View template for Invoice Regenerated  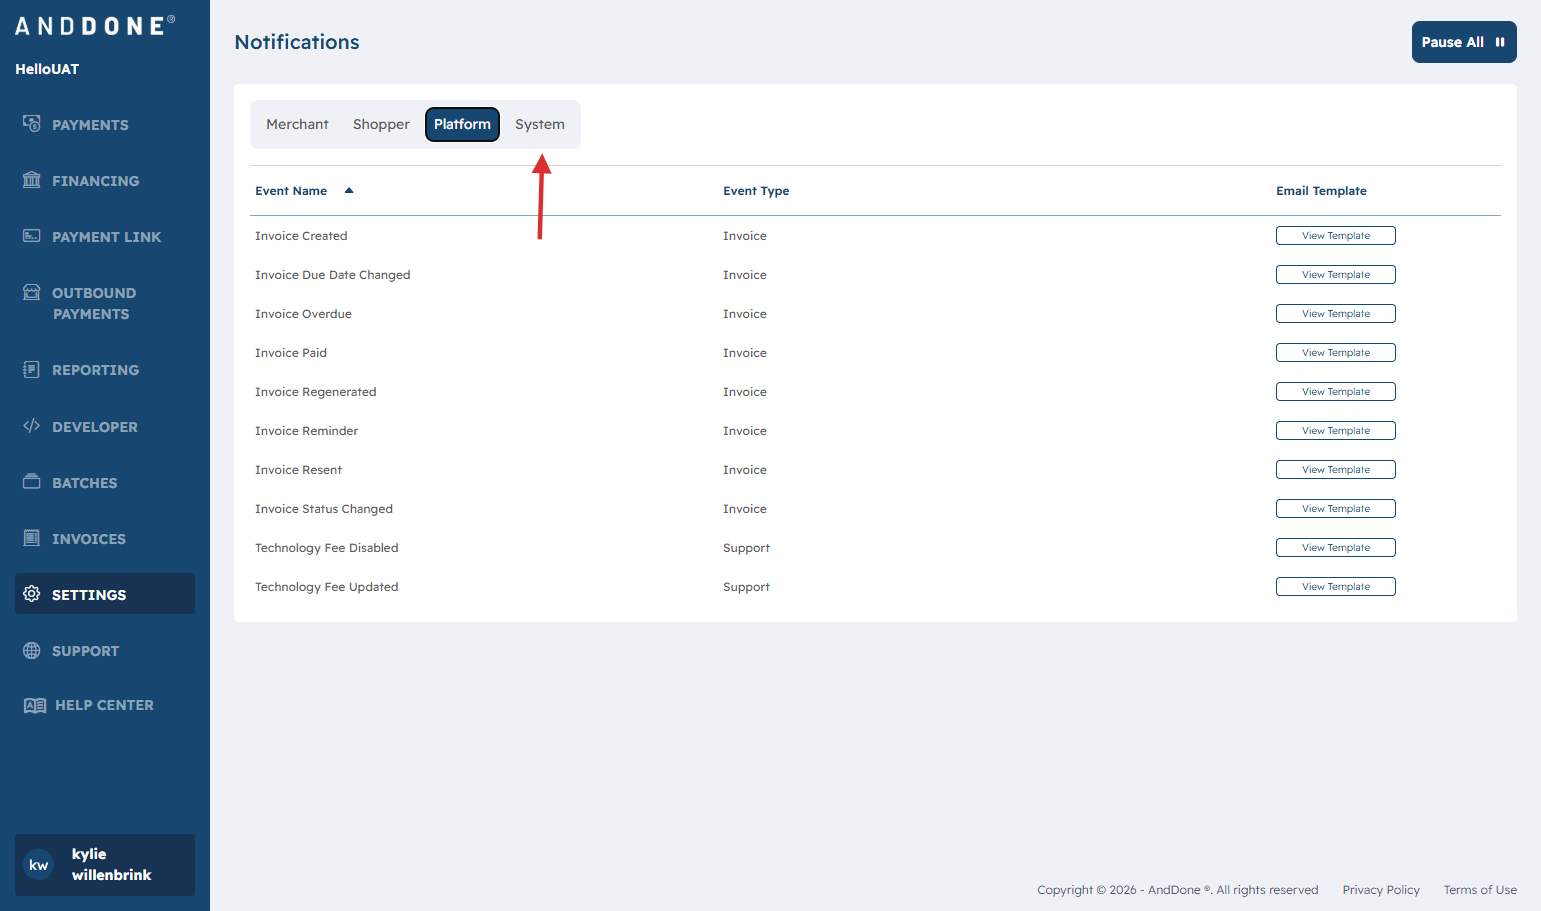[x=1336, y=392]
